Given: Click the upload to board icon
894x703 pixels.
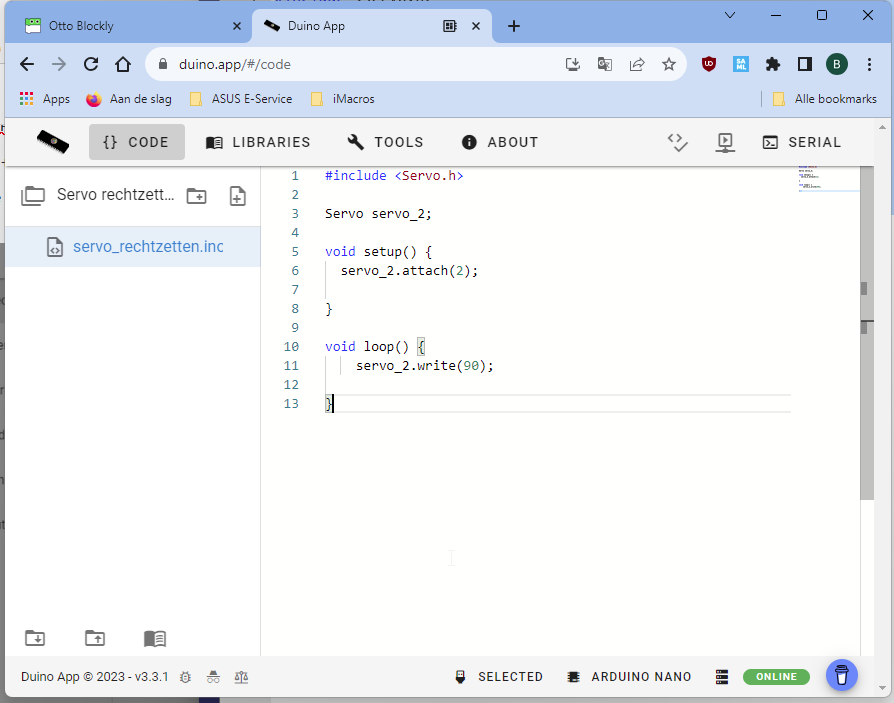Looking at the screenshot, I should pos(726,143).
